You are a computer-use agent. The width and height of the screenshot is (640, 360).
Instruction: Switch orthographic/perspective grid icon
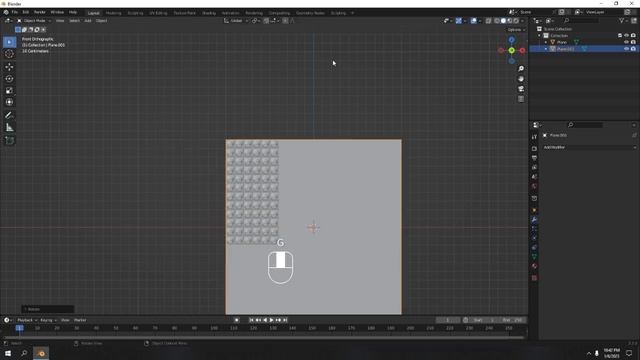click(x=521, y=99)
